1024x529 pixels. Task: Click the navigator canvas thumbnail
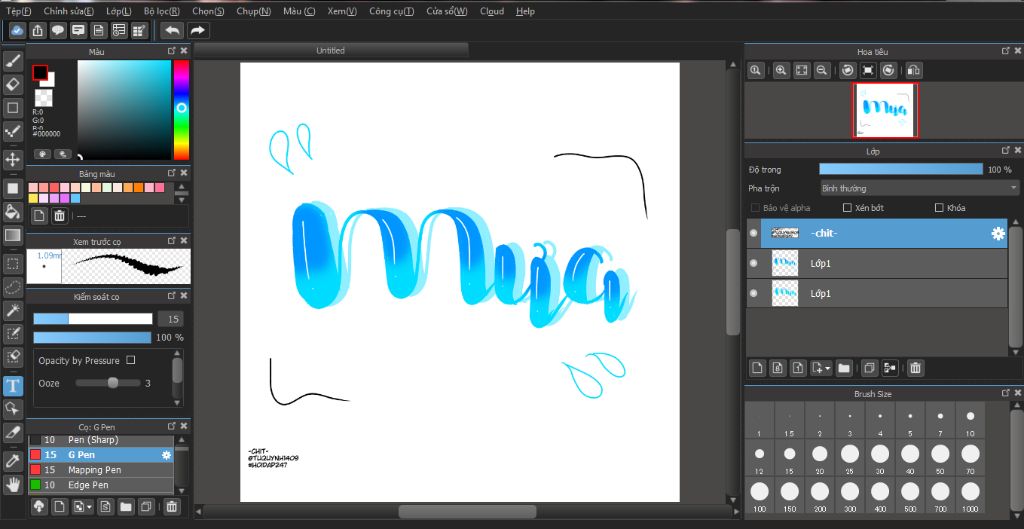pos(885,110)
